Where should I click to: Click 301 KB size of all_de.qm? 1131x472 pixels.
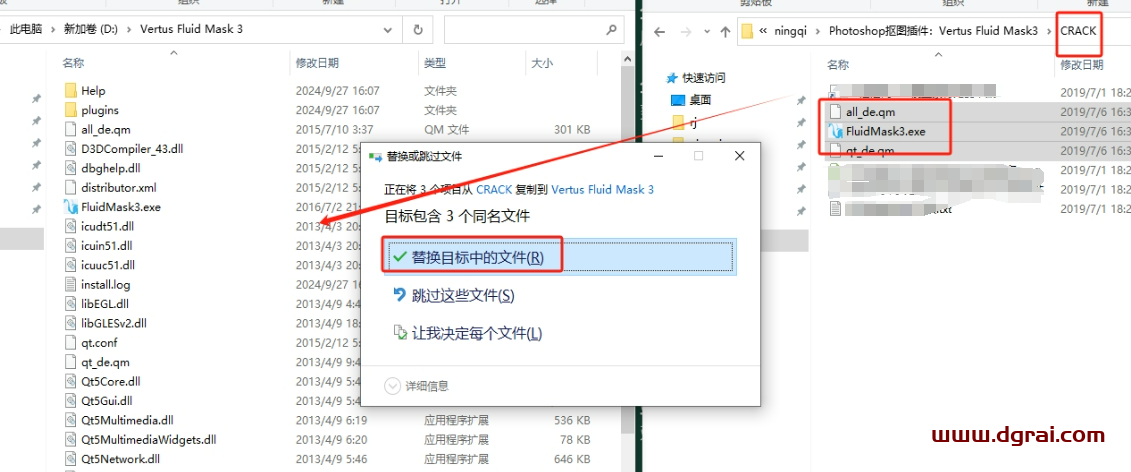(570, 130)
